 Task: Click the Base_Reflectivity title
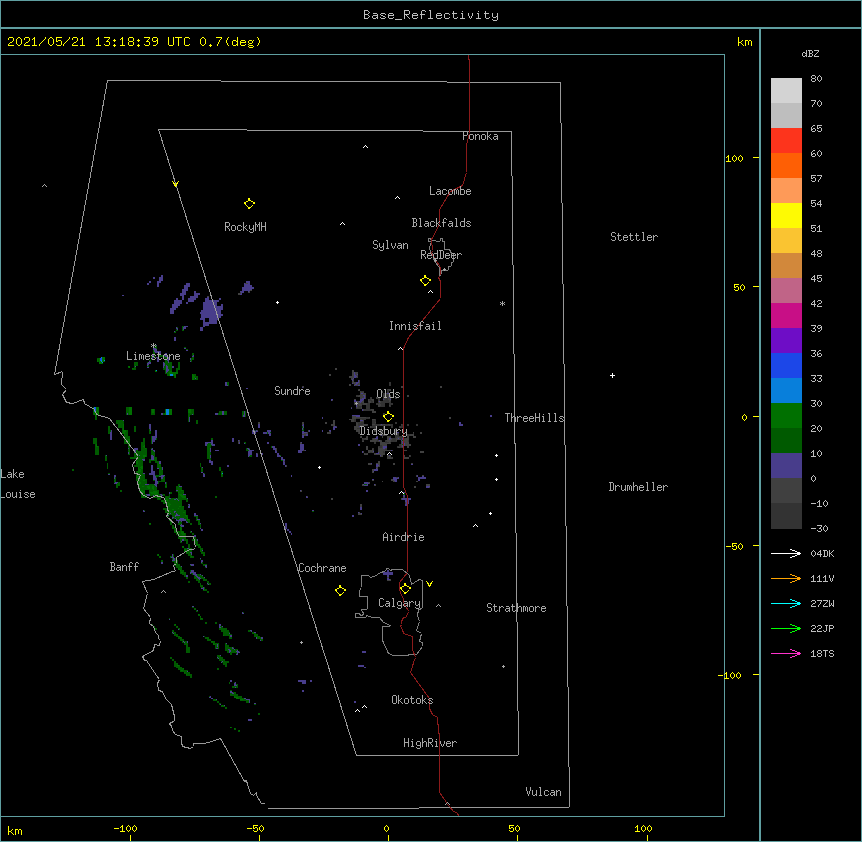point(431,15)
